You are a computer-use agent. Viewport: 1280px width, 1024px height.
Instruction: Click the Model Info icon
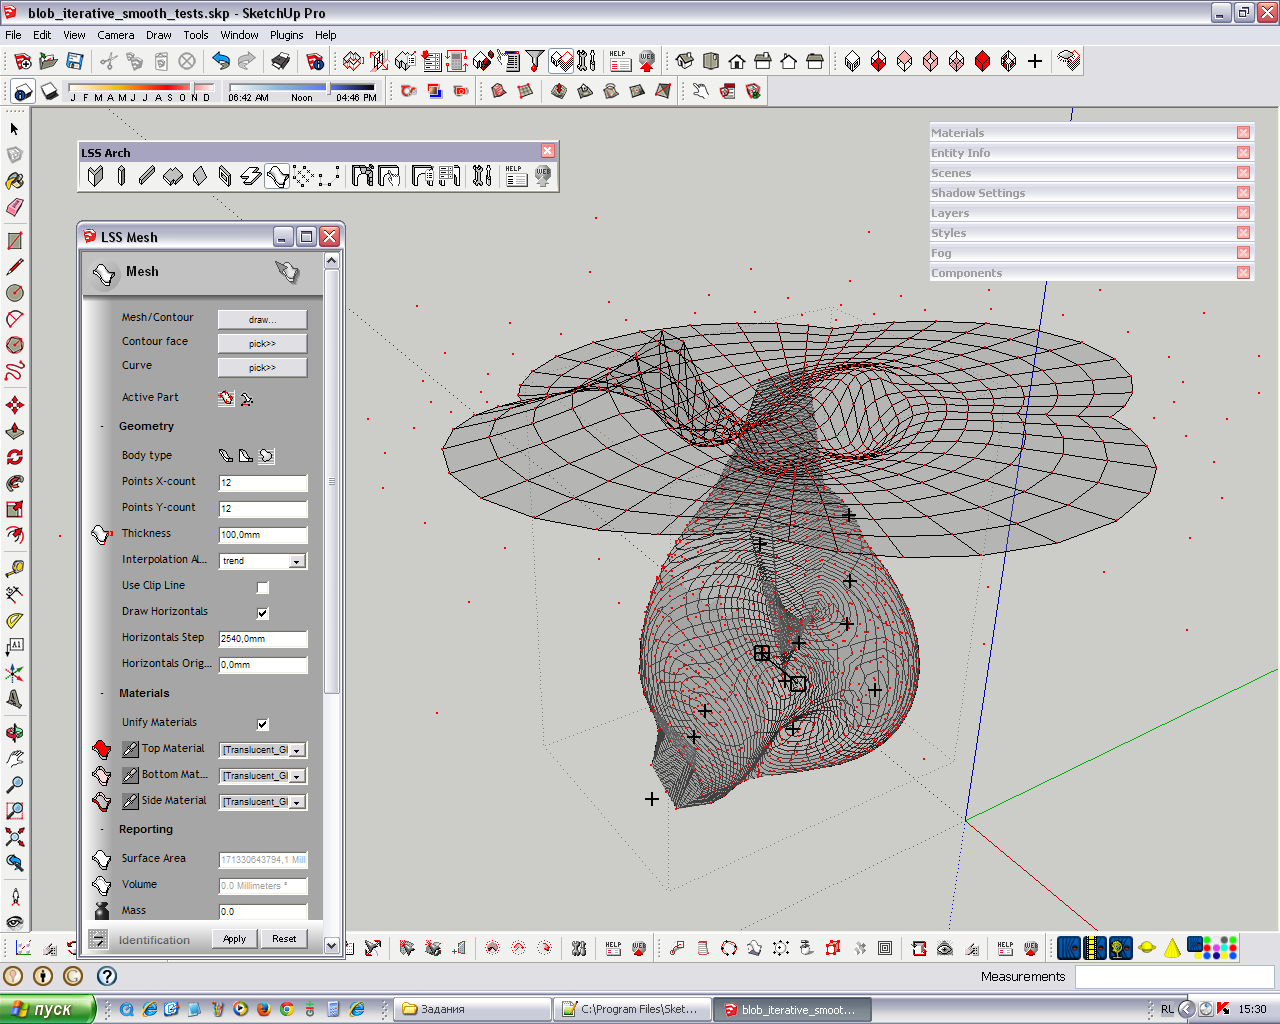(315, 61)
